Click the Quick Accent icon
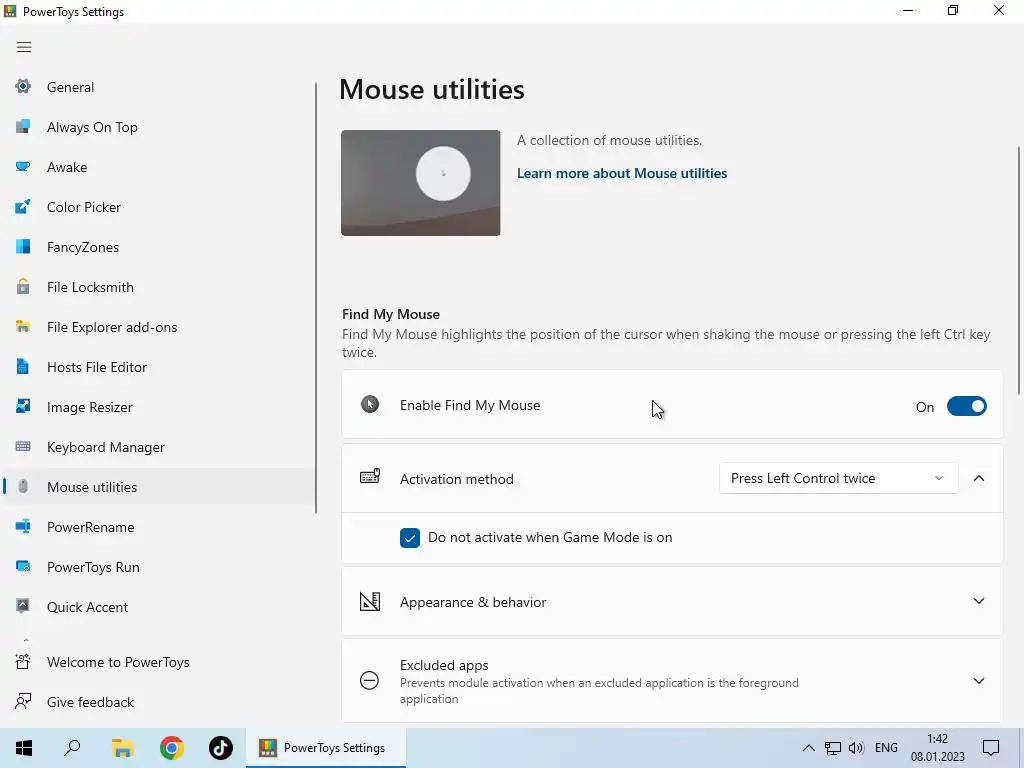Image resolution: width=1024 pixels, height=768 pixels. coord(23,606)
